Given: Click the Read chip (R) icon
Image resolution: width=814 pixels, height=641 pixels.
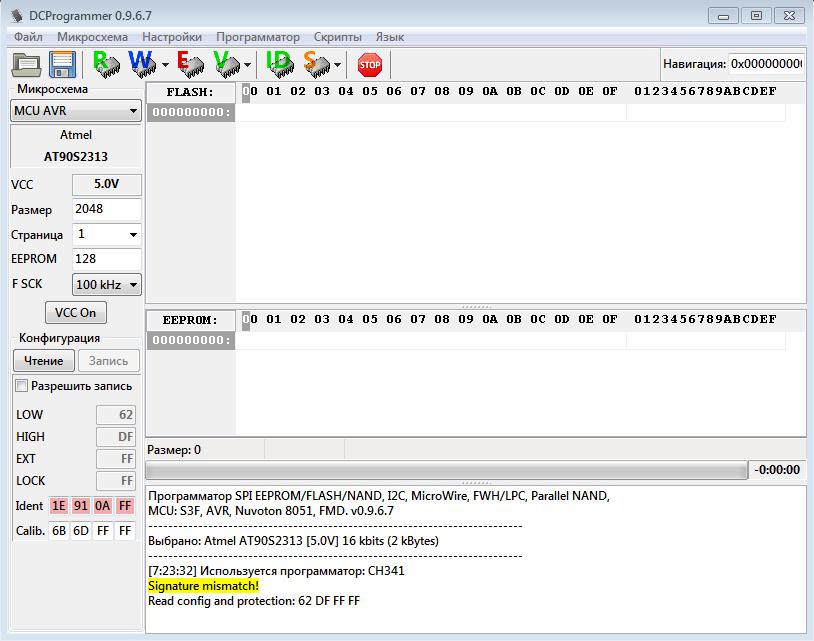Looking at the screenshot, I should pos(105,64).
